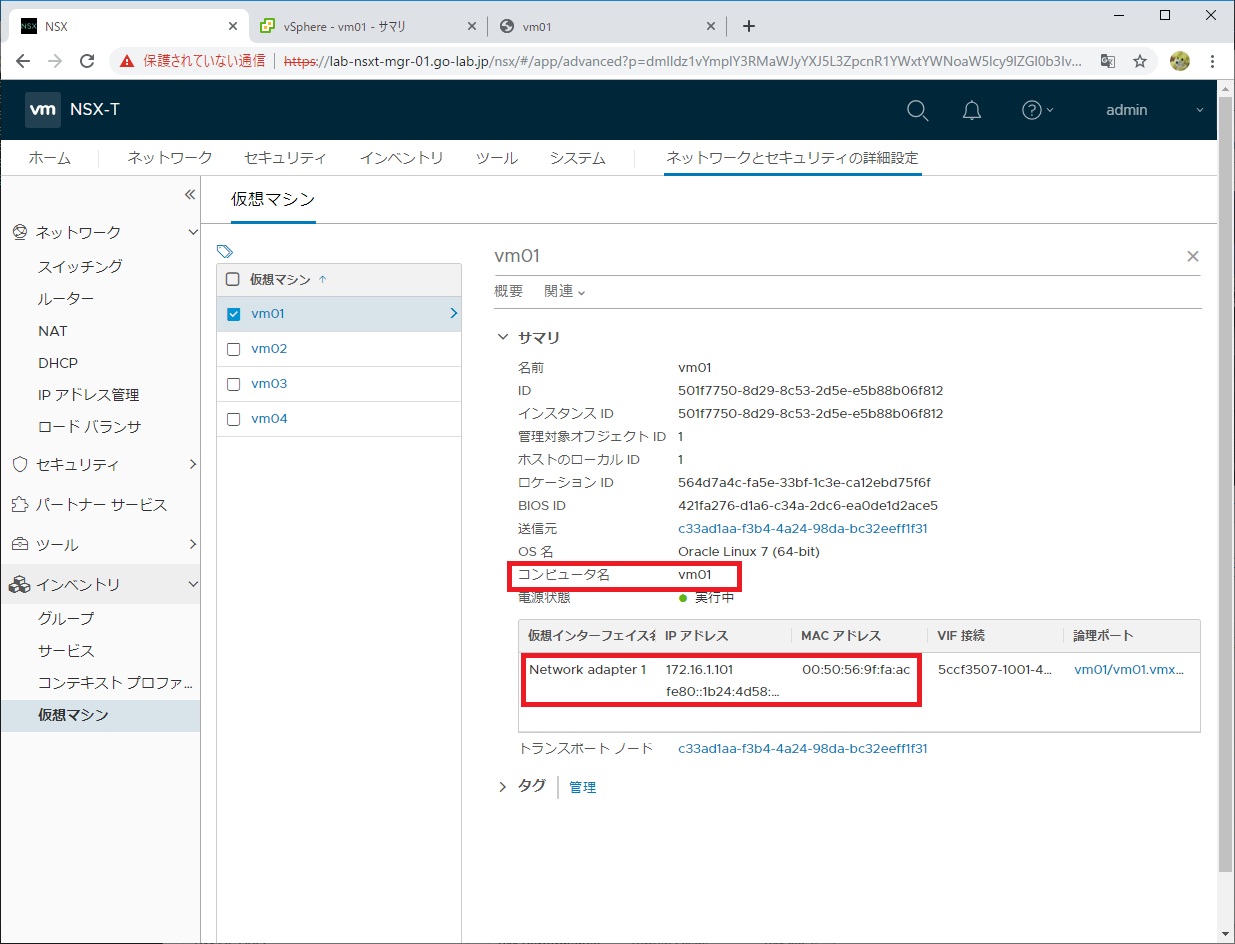Expand the タグ section

click(503, 787)
